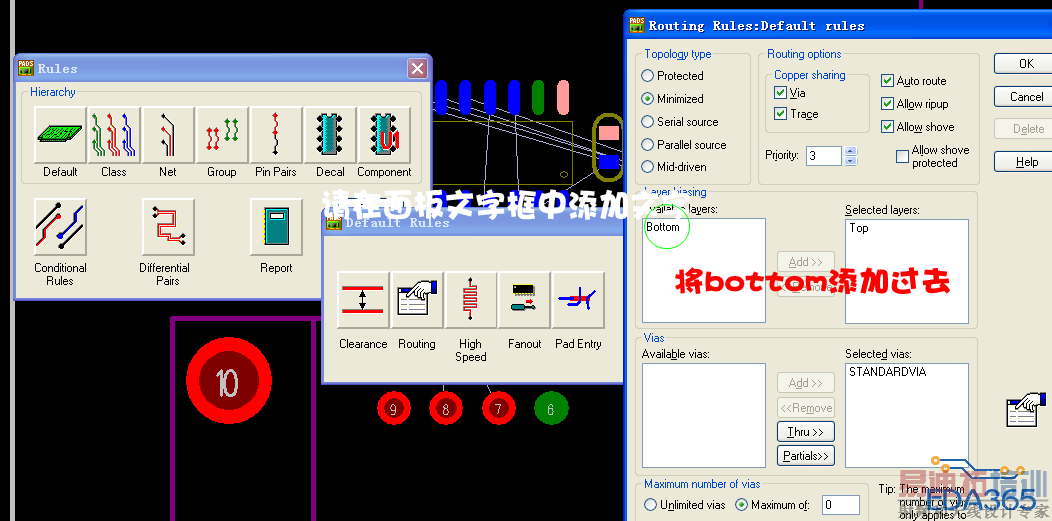
Task: Select Unlimited vias option
Action: pyautogui.click(x=650, y=504)
